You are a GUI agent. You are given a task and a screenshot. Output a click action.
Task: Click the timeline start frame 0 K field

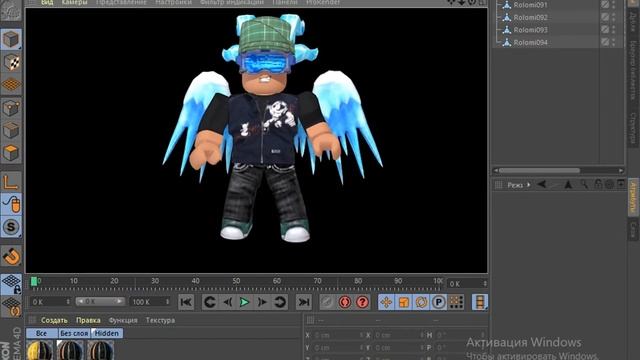[50, 302]
